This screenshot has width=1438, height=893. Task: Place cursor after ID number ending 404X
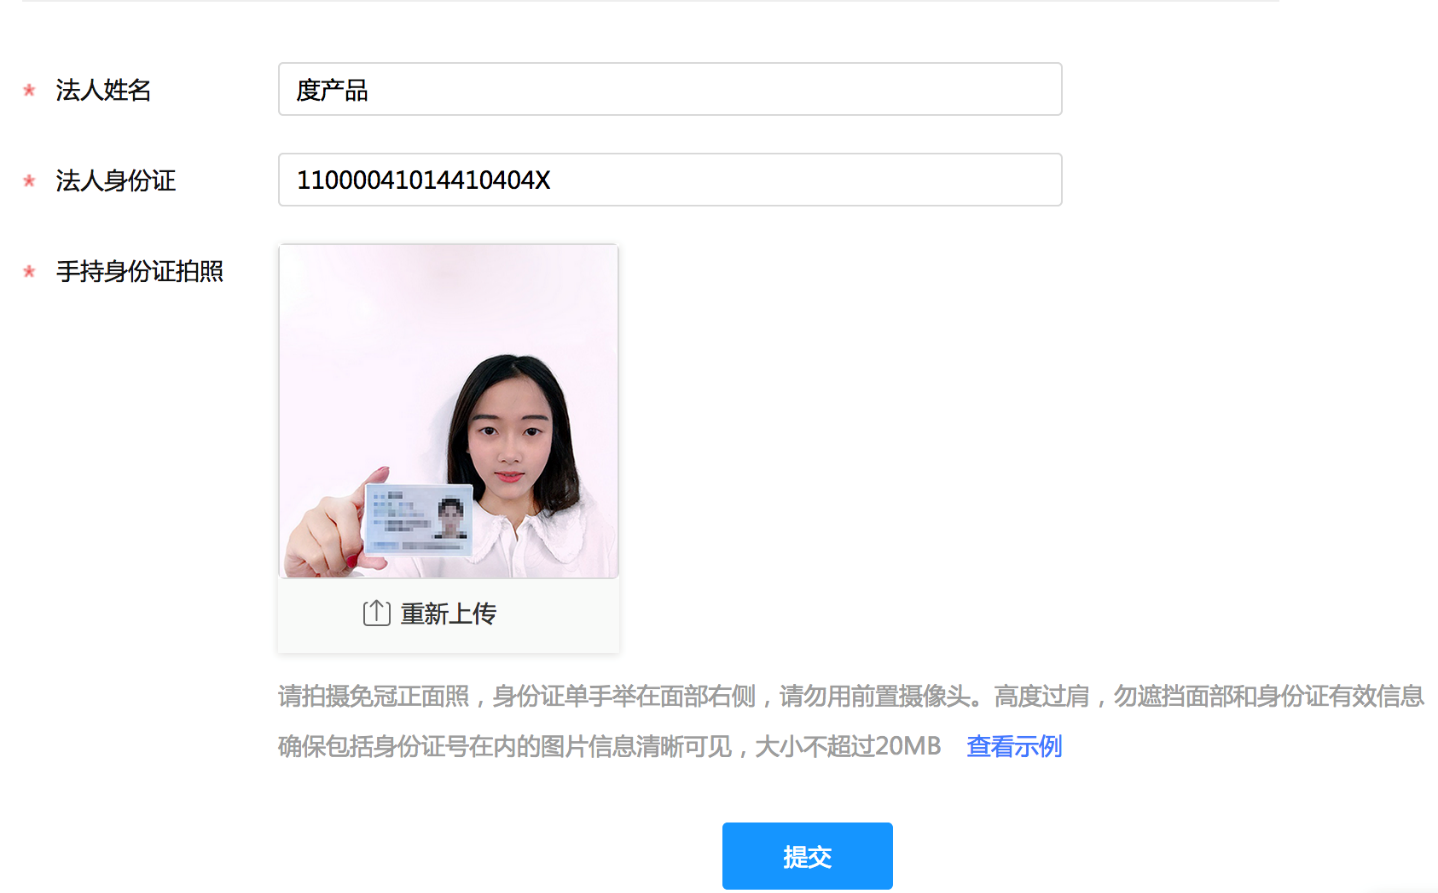pyautogui.click(x=553, y=180)
